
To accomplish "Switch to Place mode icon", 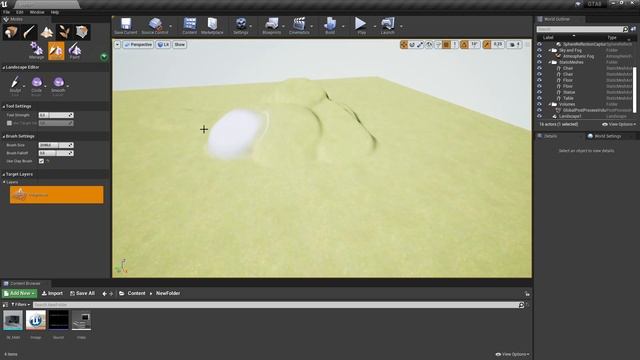I will 11,32.
